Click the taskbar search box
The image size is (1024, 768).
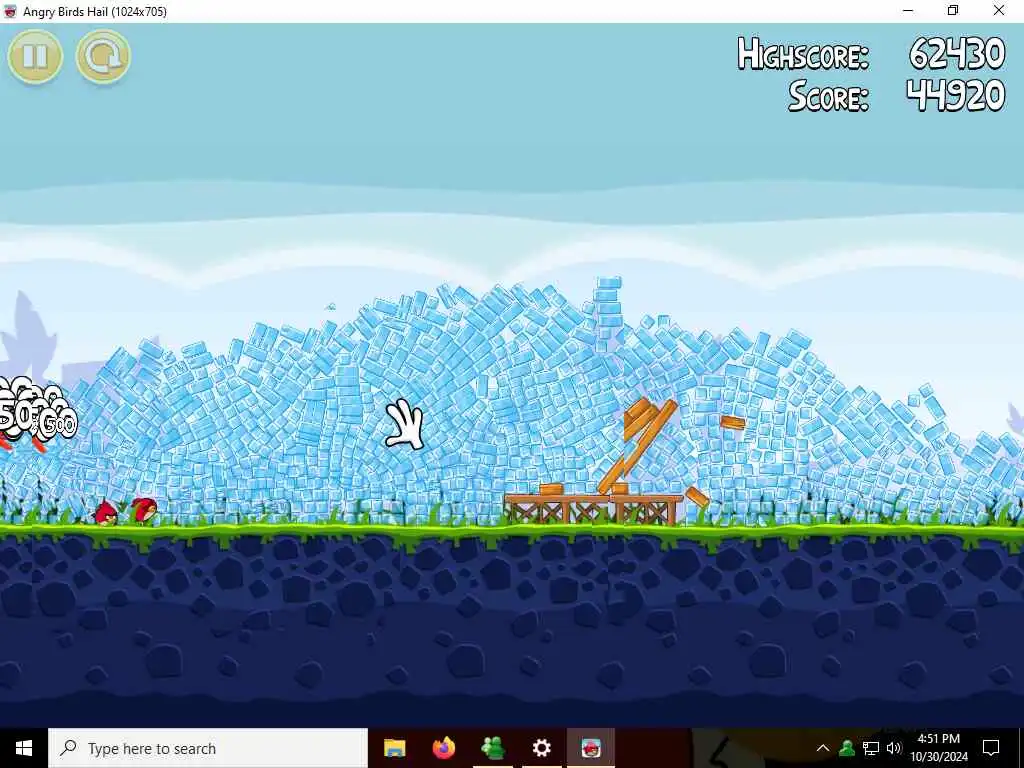[x=208, y=748]
